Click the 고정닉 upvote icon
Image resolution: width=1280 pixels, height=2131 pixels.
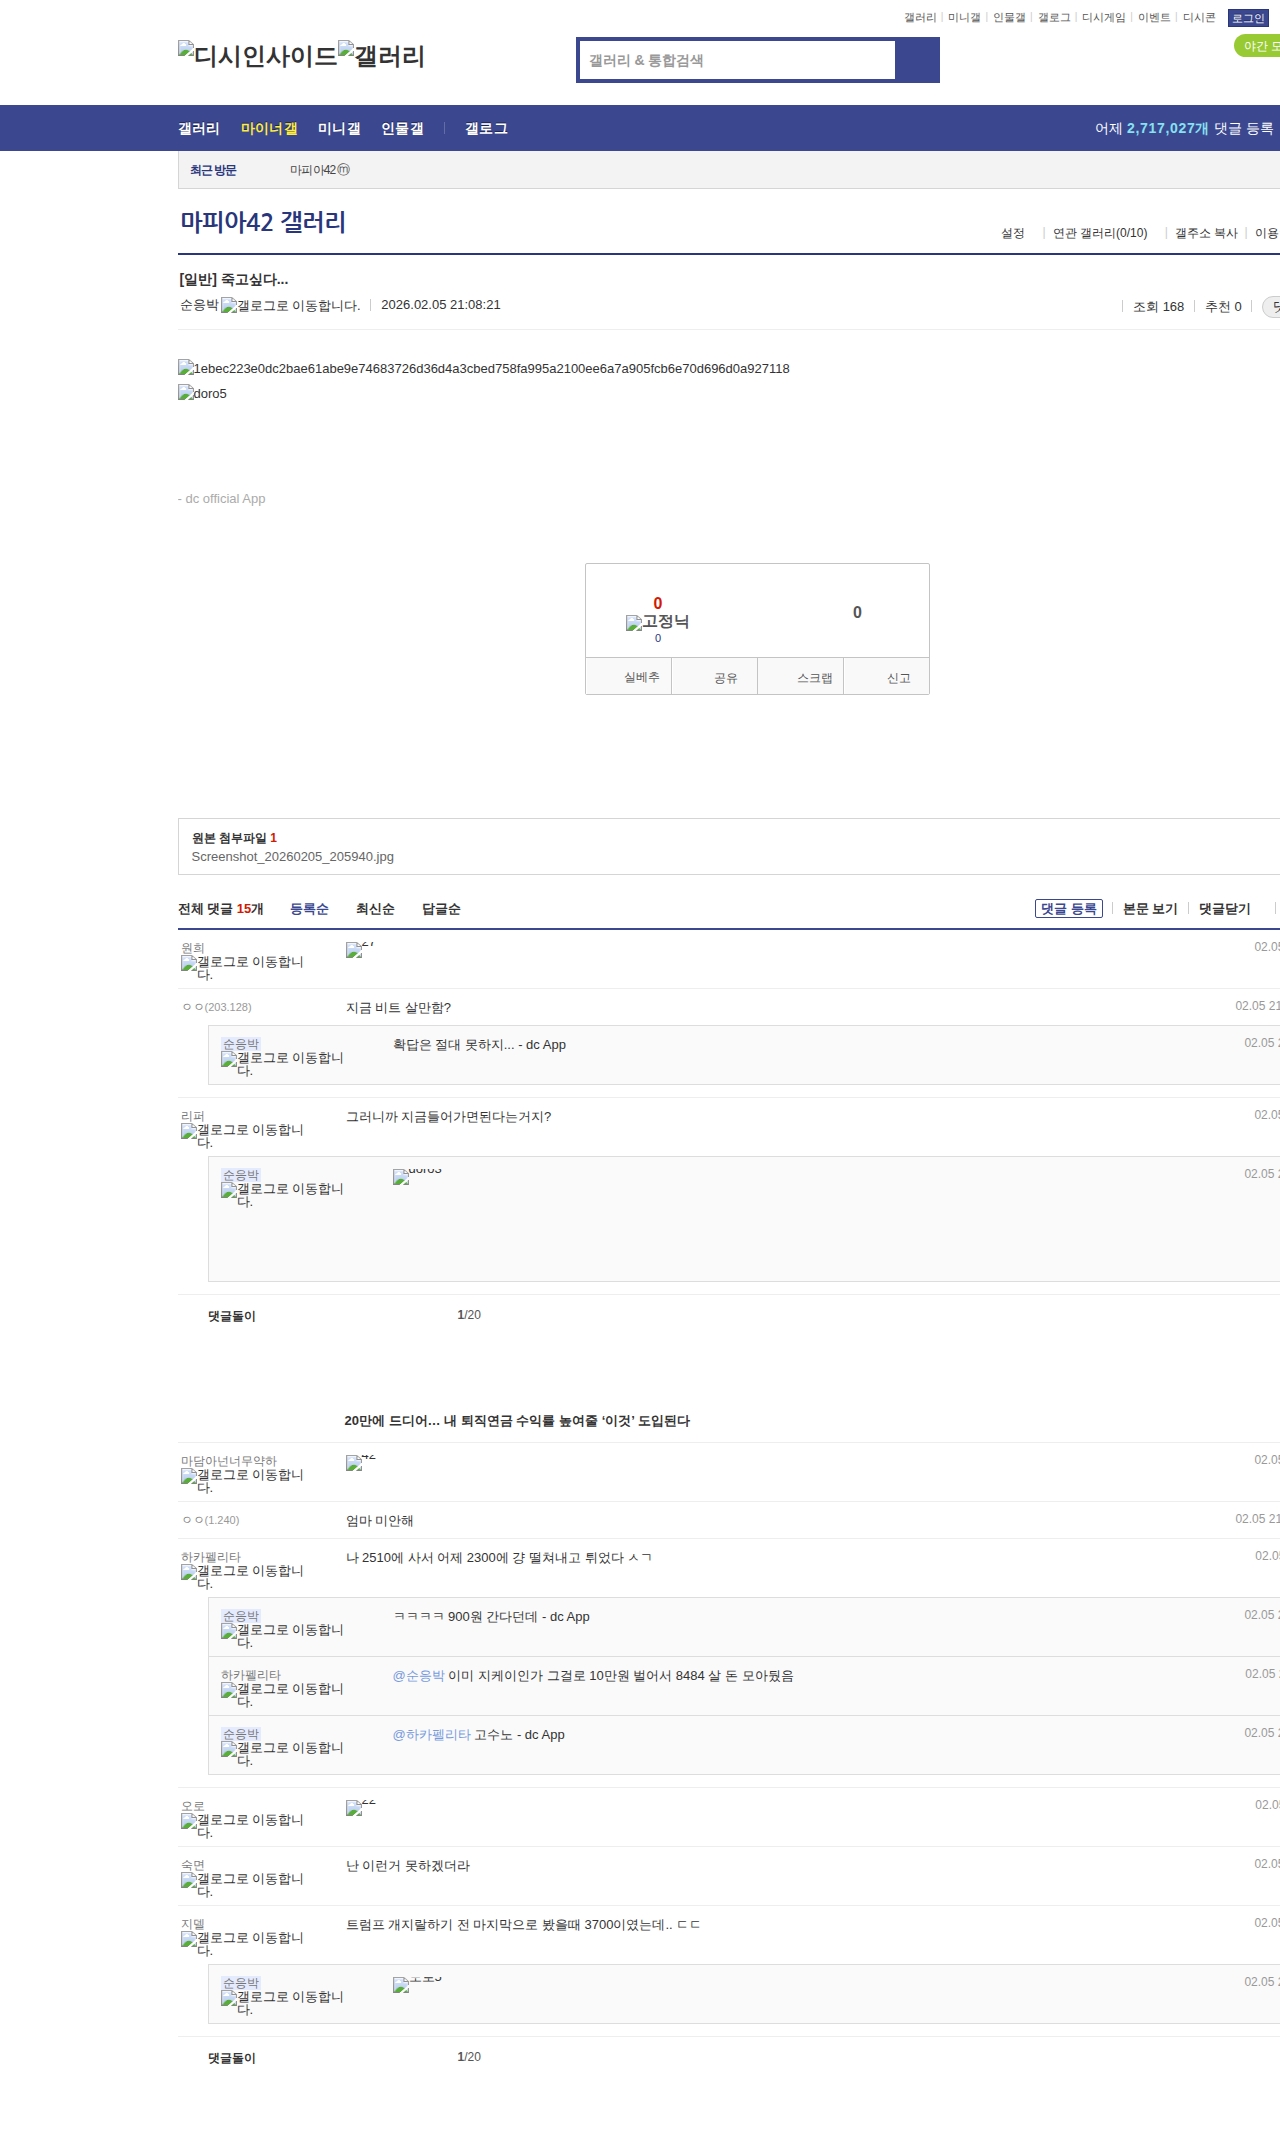(x=657, y=622)
